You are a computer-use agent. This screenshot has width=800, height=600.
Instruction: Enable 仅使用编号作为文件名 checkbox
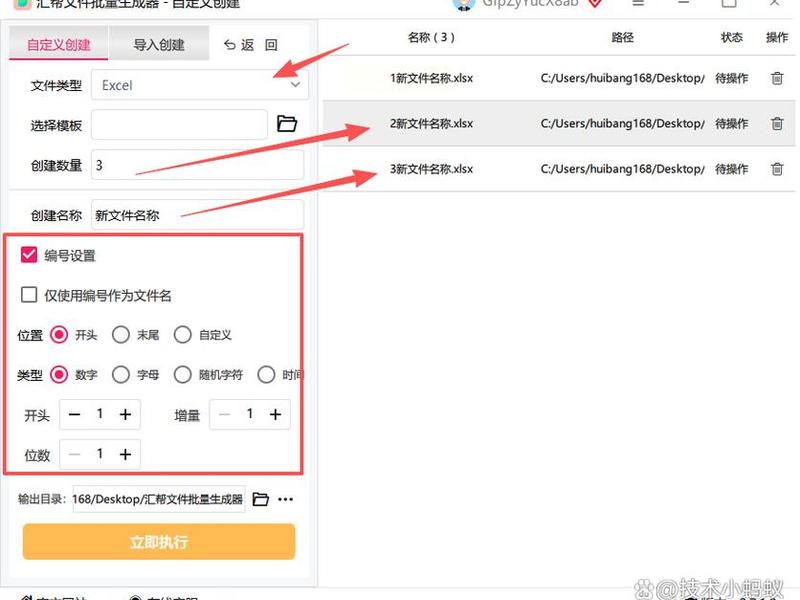(29, 294)
